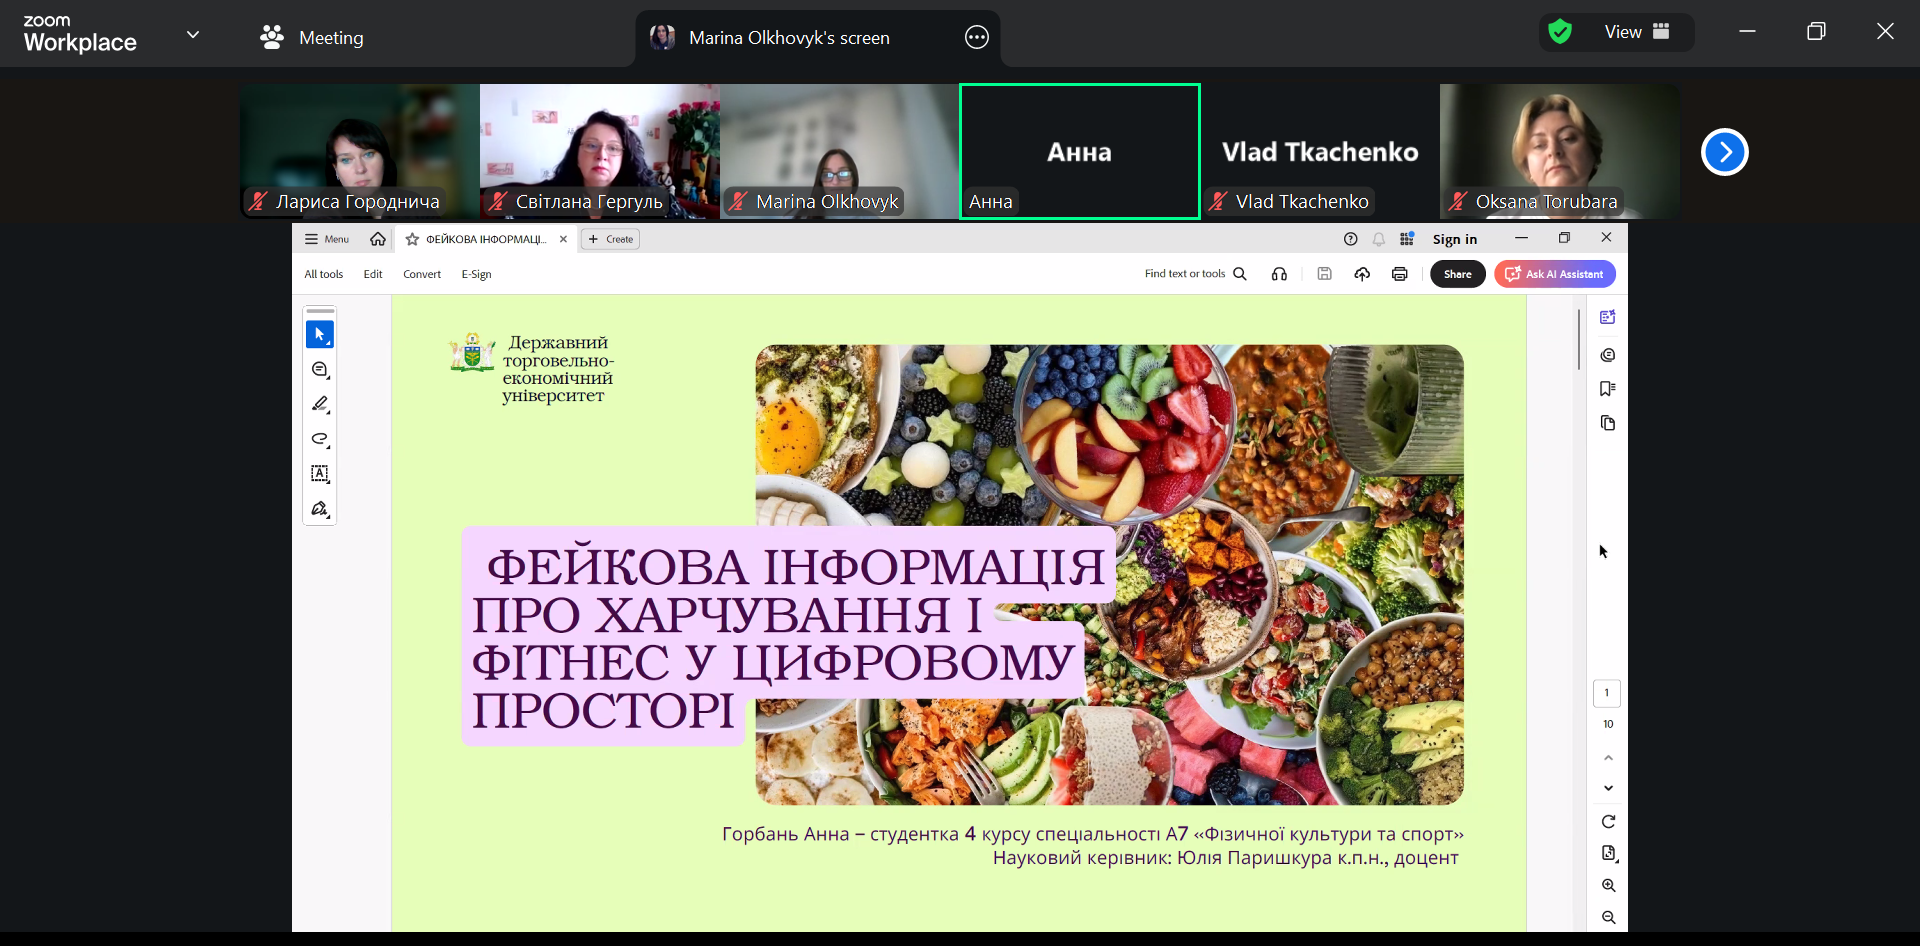Open the Convert menu
The height and width of the screenshot is (946, 1920).
pos(421,274)
